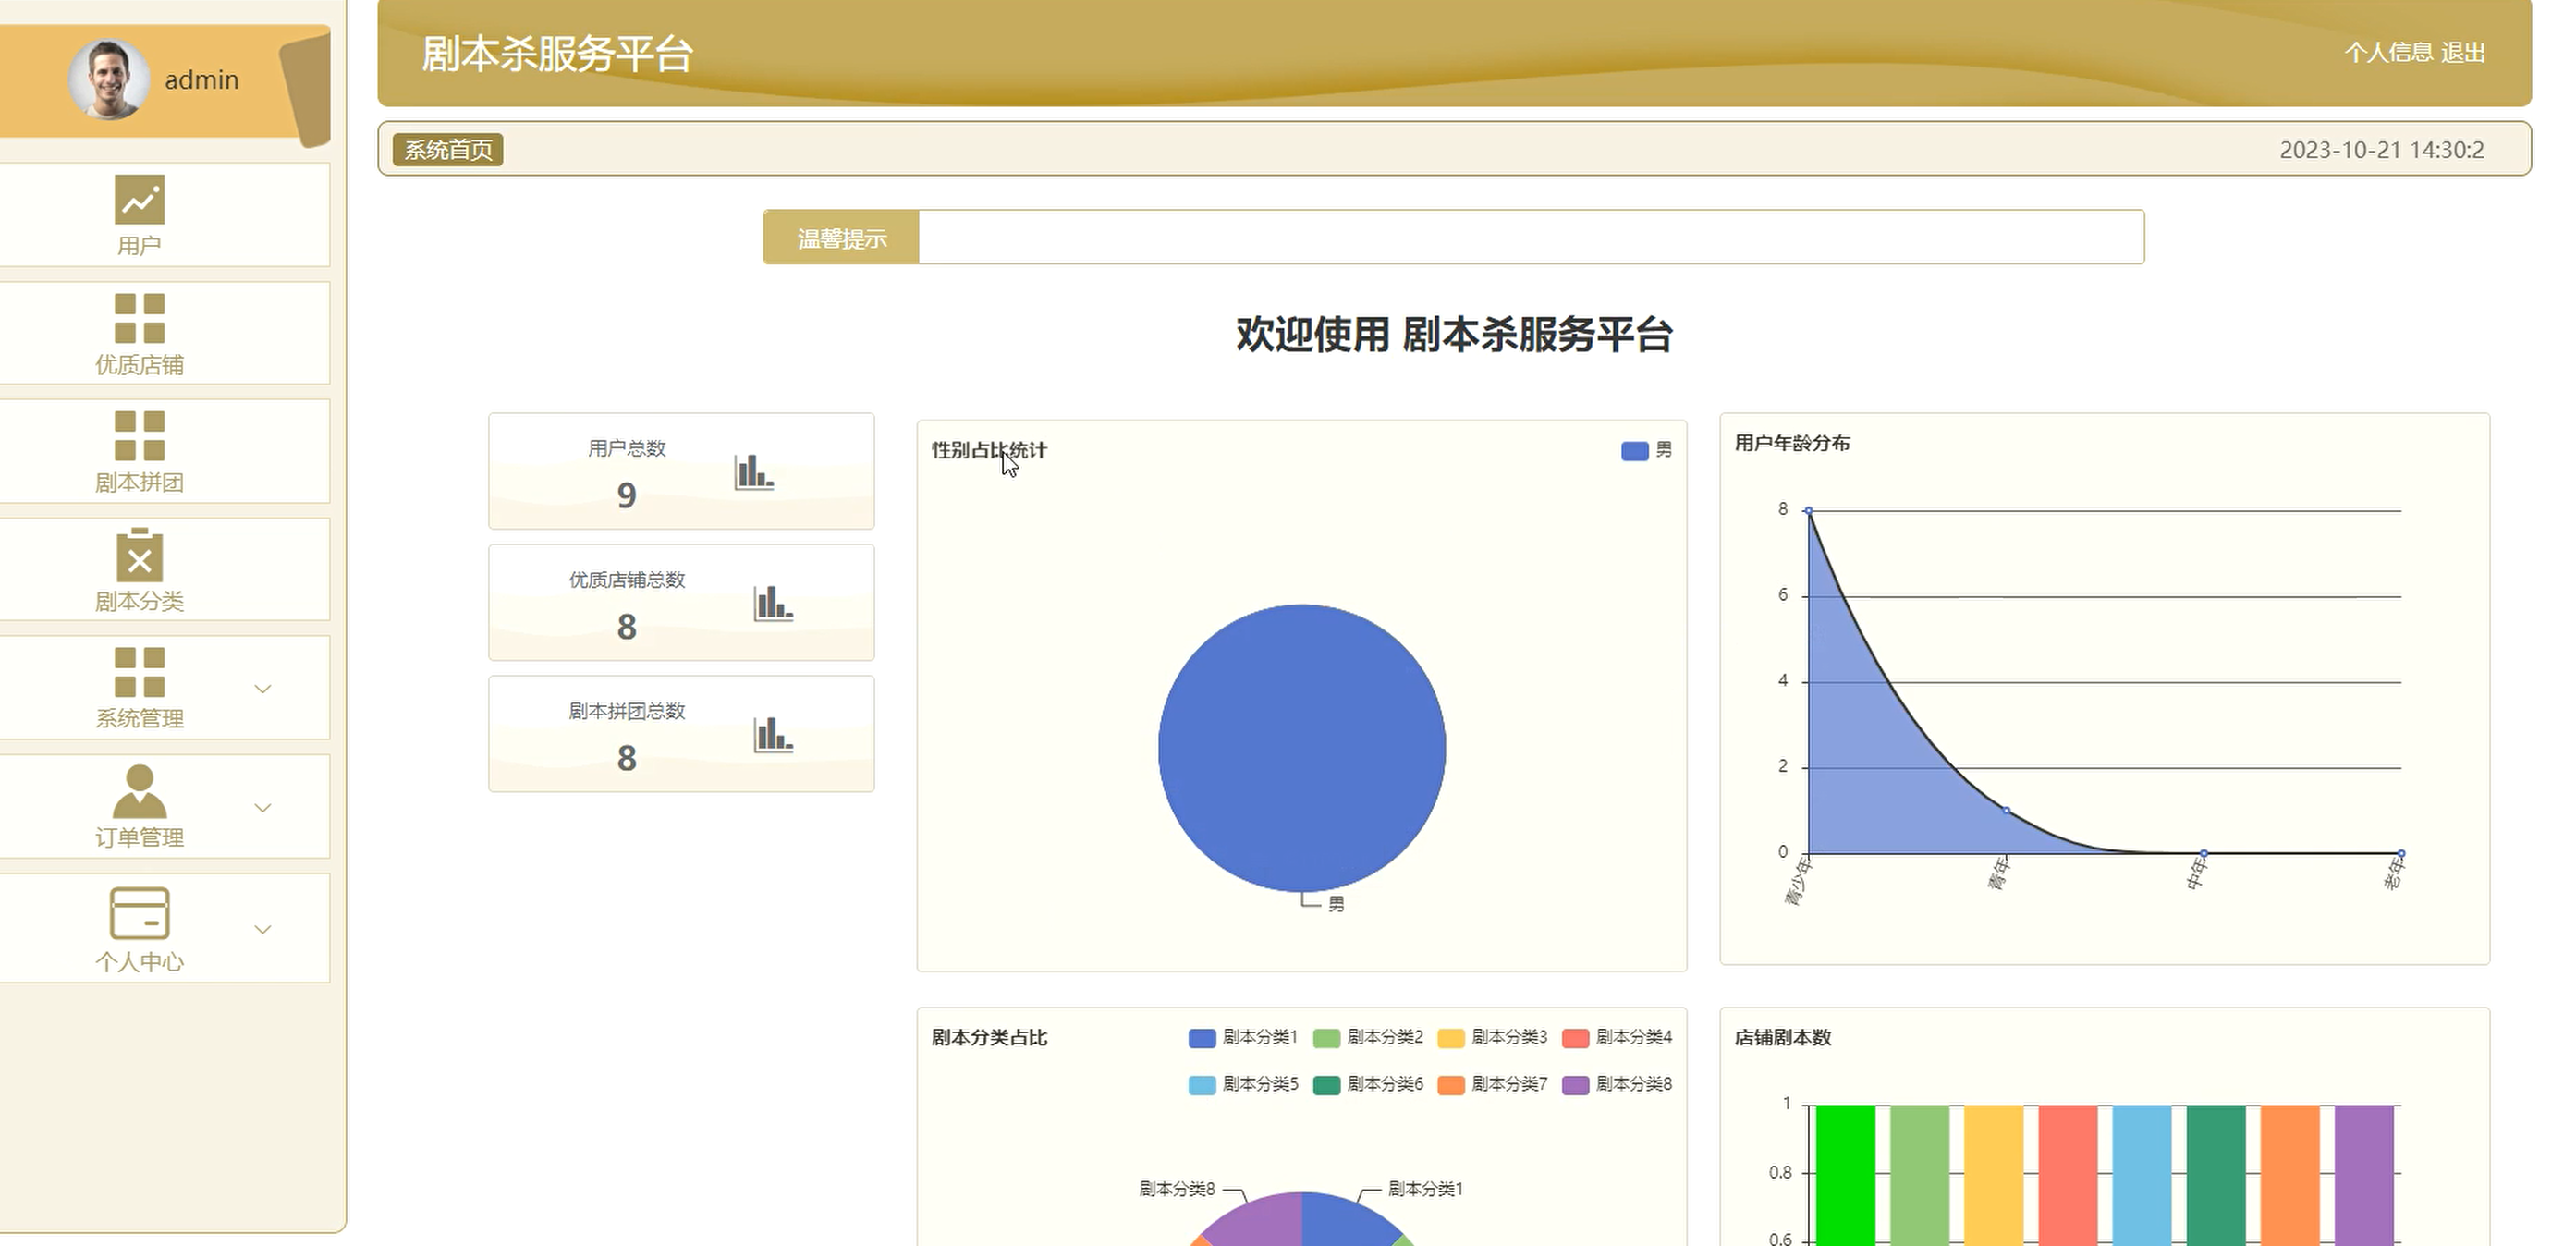Click the 青少年 data point on age chart
The width and height of the screenshot is (2576, 1246).
coord(1808,511)
